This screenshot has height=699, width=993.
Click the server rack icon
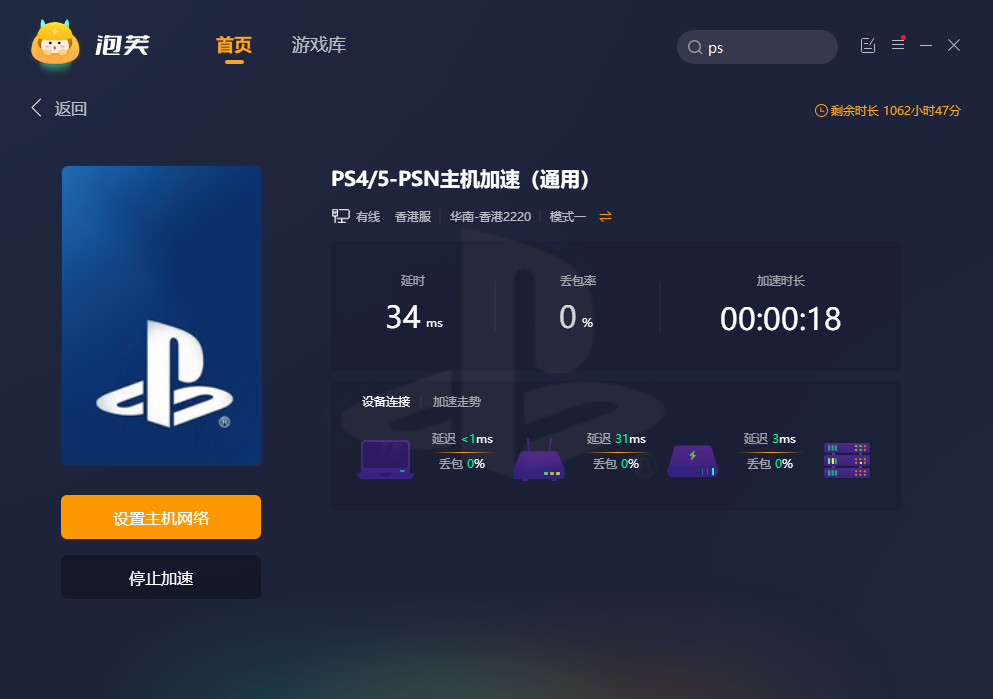click(x=847, y=460)
